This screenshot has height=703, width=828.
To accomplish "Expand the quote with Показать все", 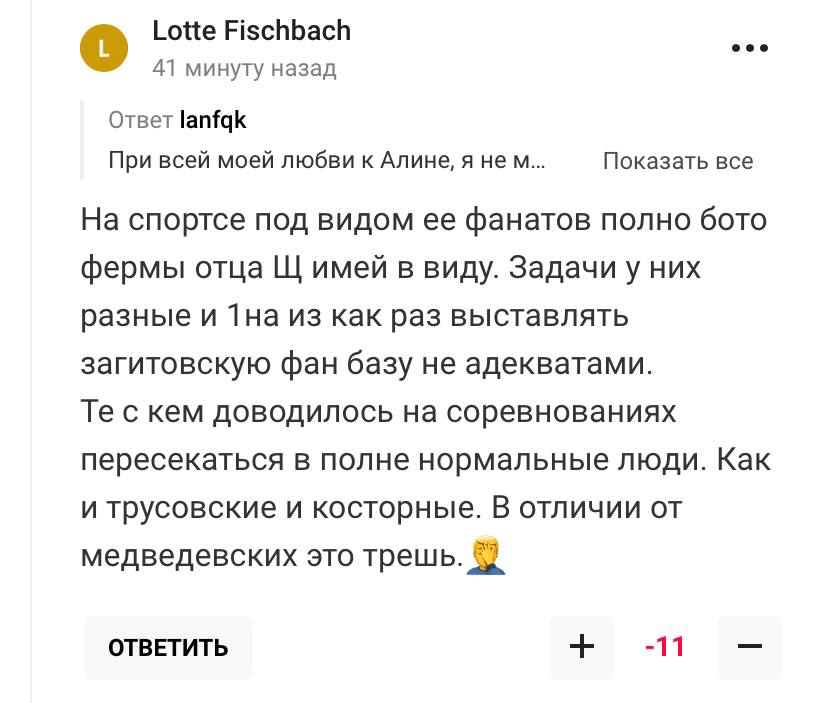I will pos(678,162).
